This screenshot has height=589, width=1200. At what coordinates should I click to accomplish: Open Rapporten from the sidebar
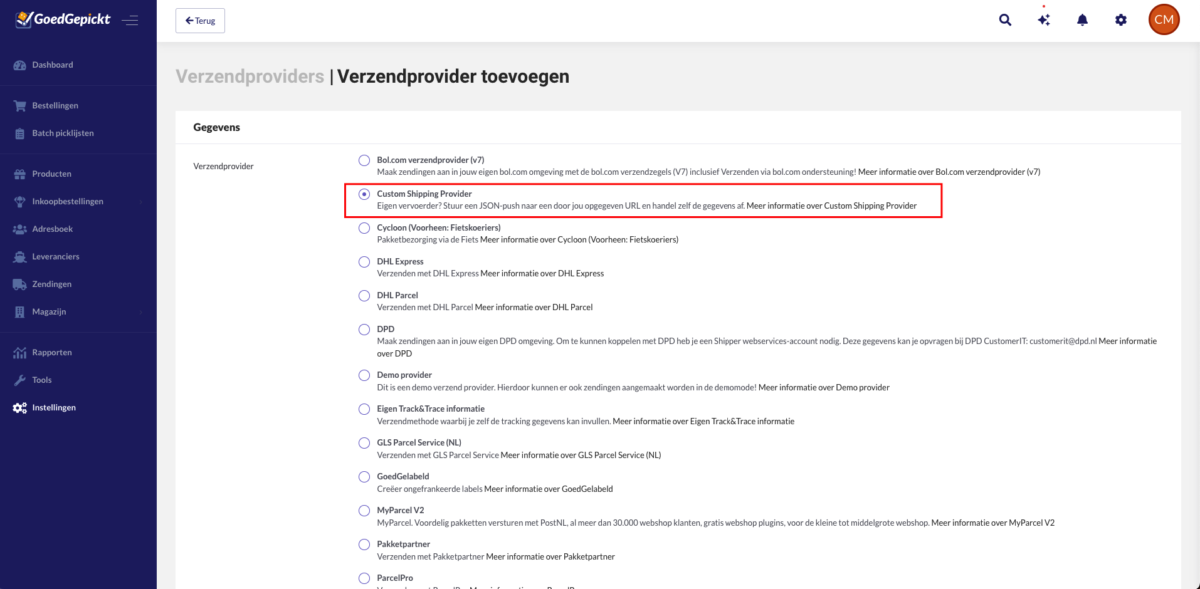tap(51, 352)
